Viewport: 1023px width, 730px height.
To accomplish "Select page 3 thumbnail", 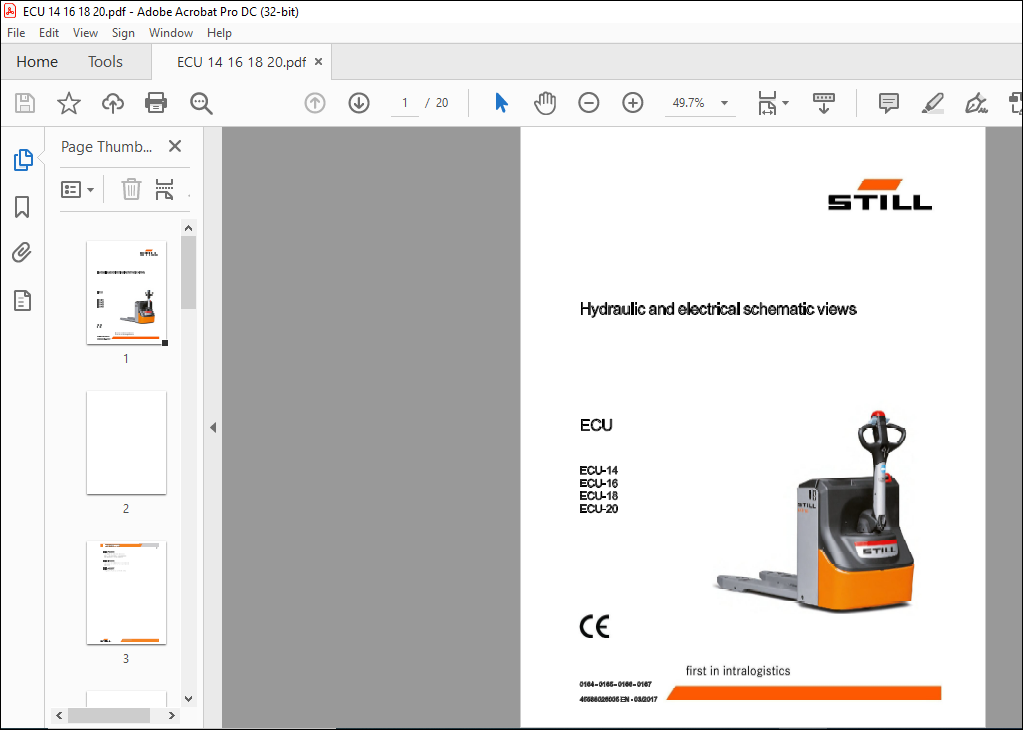I will point(127,593).
